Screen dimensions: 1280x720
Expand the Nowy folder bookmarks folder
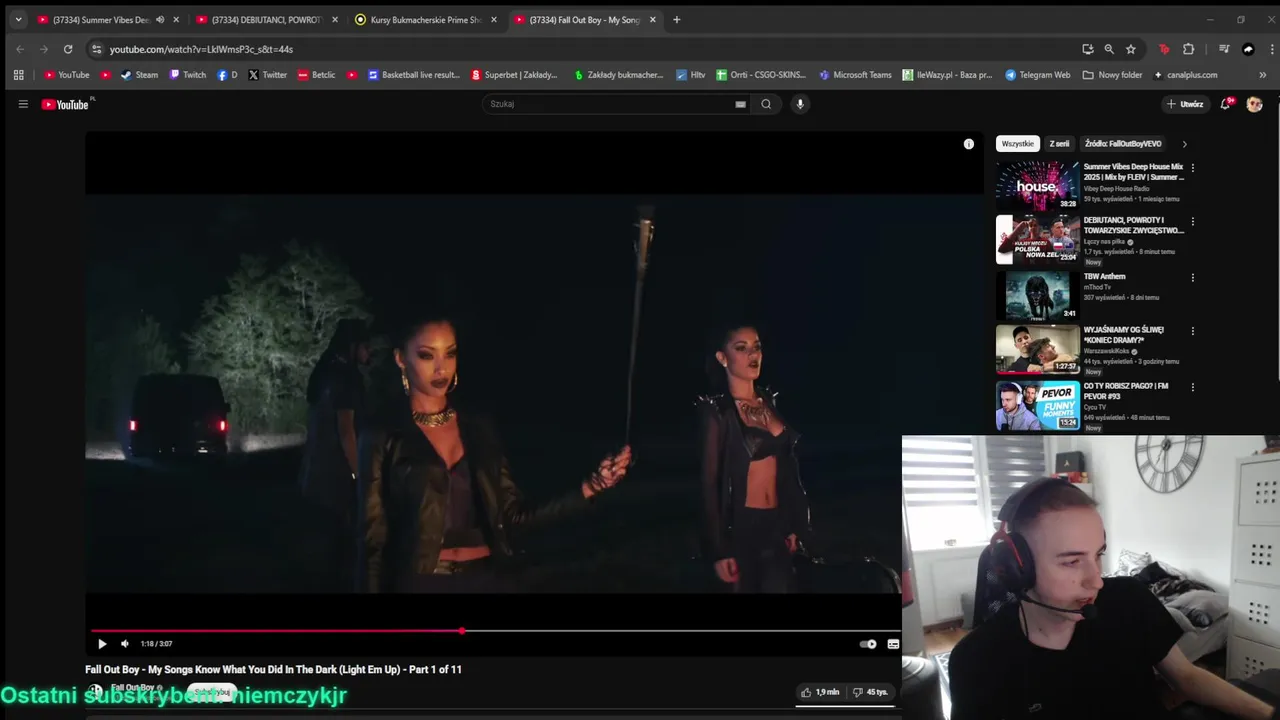1112,75
